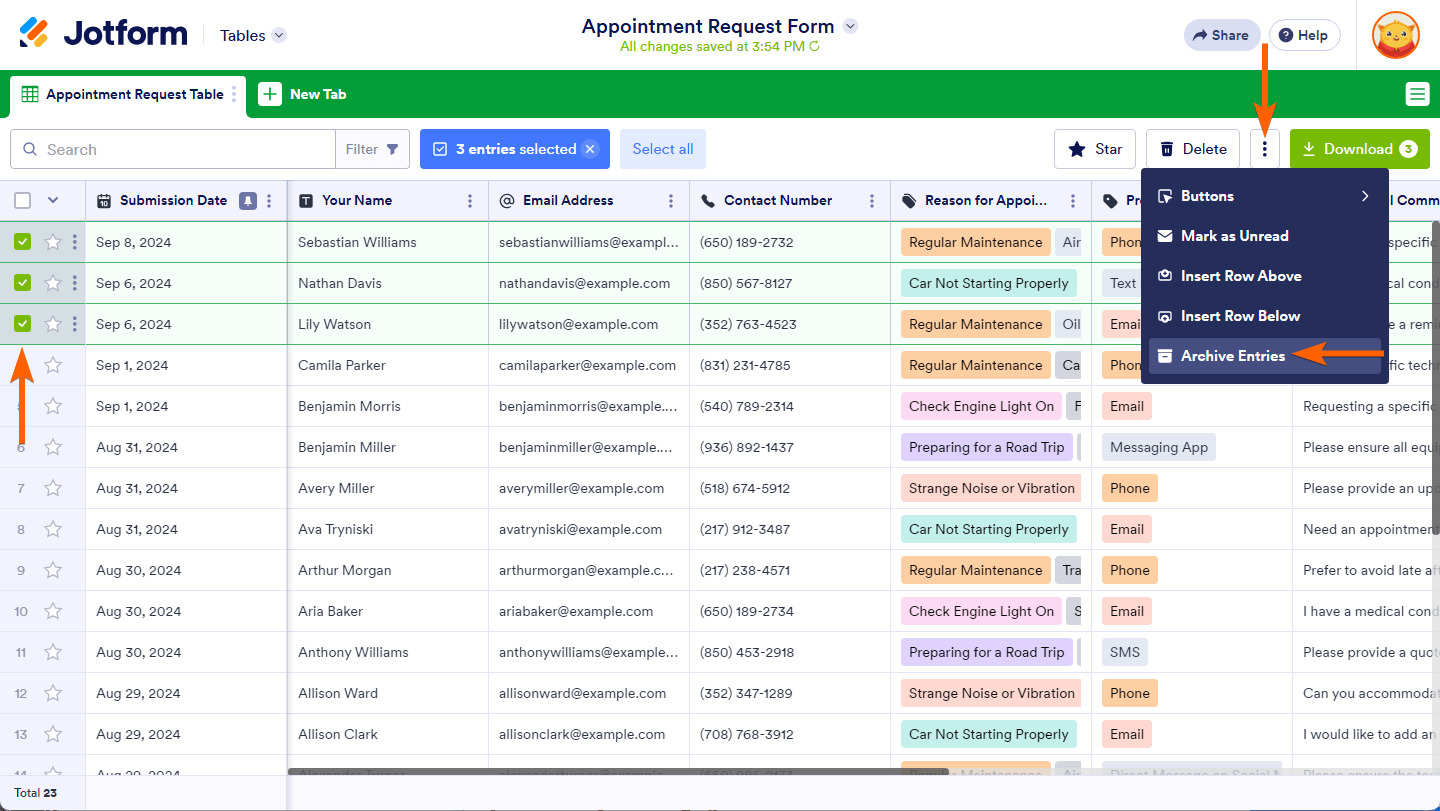This screenshot has height=811, width=1440.
Task: Open row menu dots for Sebastian Williams
Action: (x=75, y=242)
